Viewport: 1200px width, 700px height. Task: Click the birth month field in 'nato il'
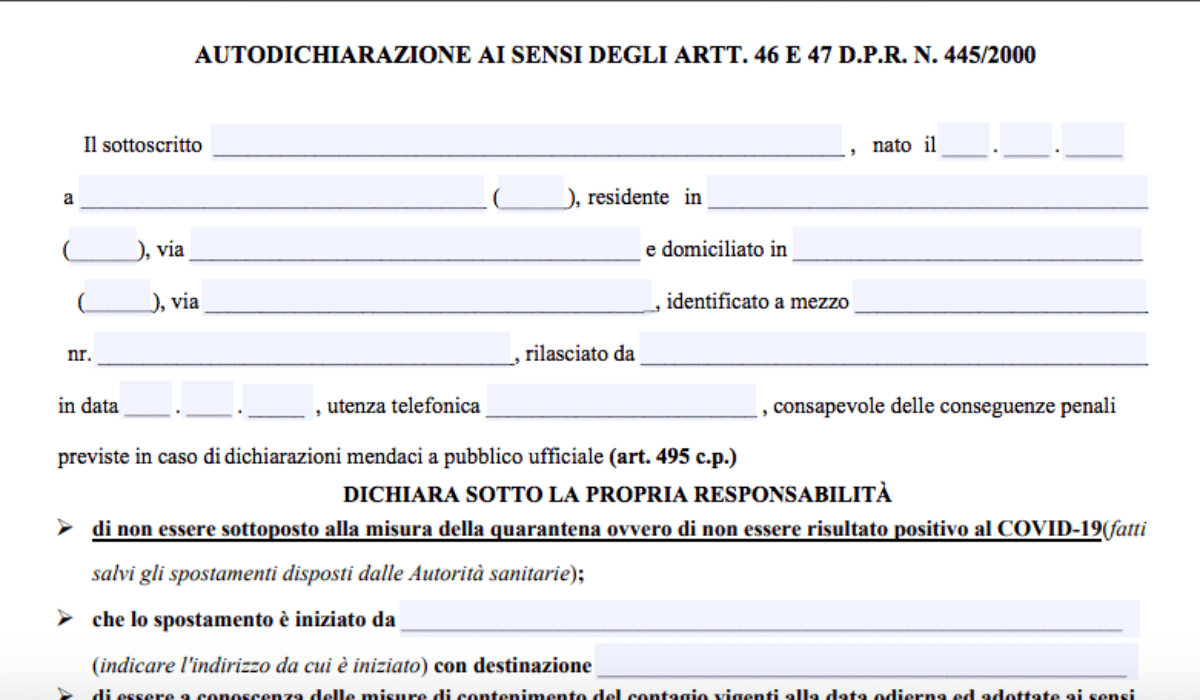click(x=1027, y=141)
